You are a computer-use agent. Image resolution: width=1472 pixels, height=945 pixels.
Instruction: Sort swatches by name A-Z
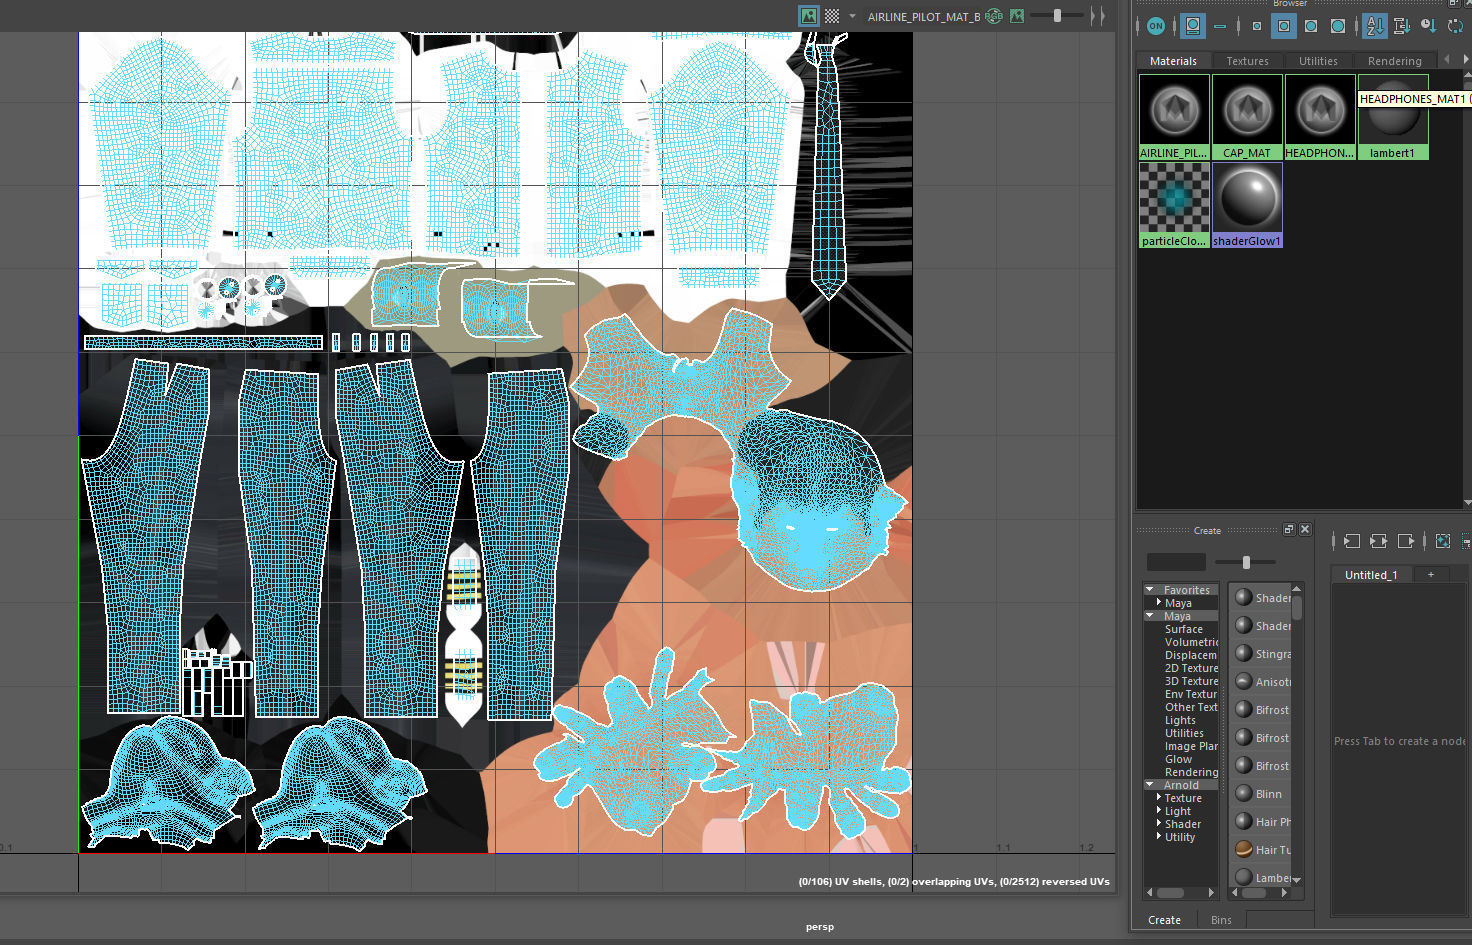click(x=1375, y=26)
